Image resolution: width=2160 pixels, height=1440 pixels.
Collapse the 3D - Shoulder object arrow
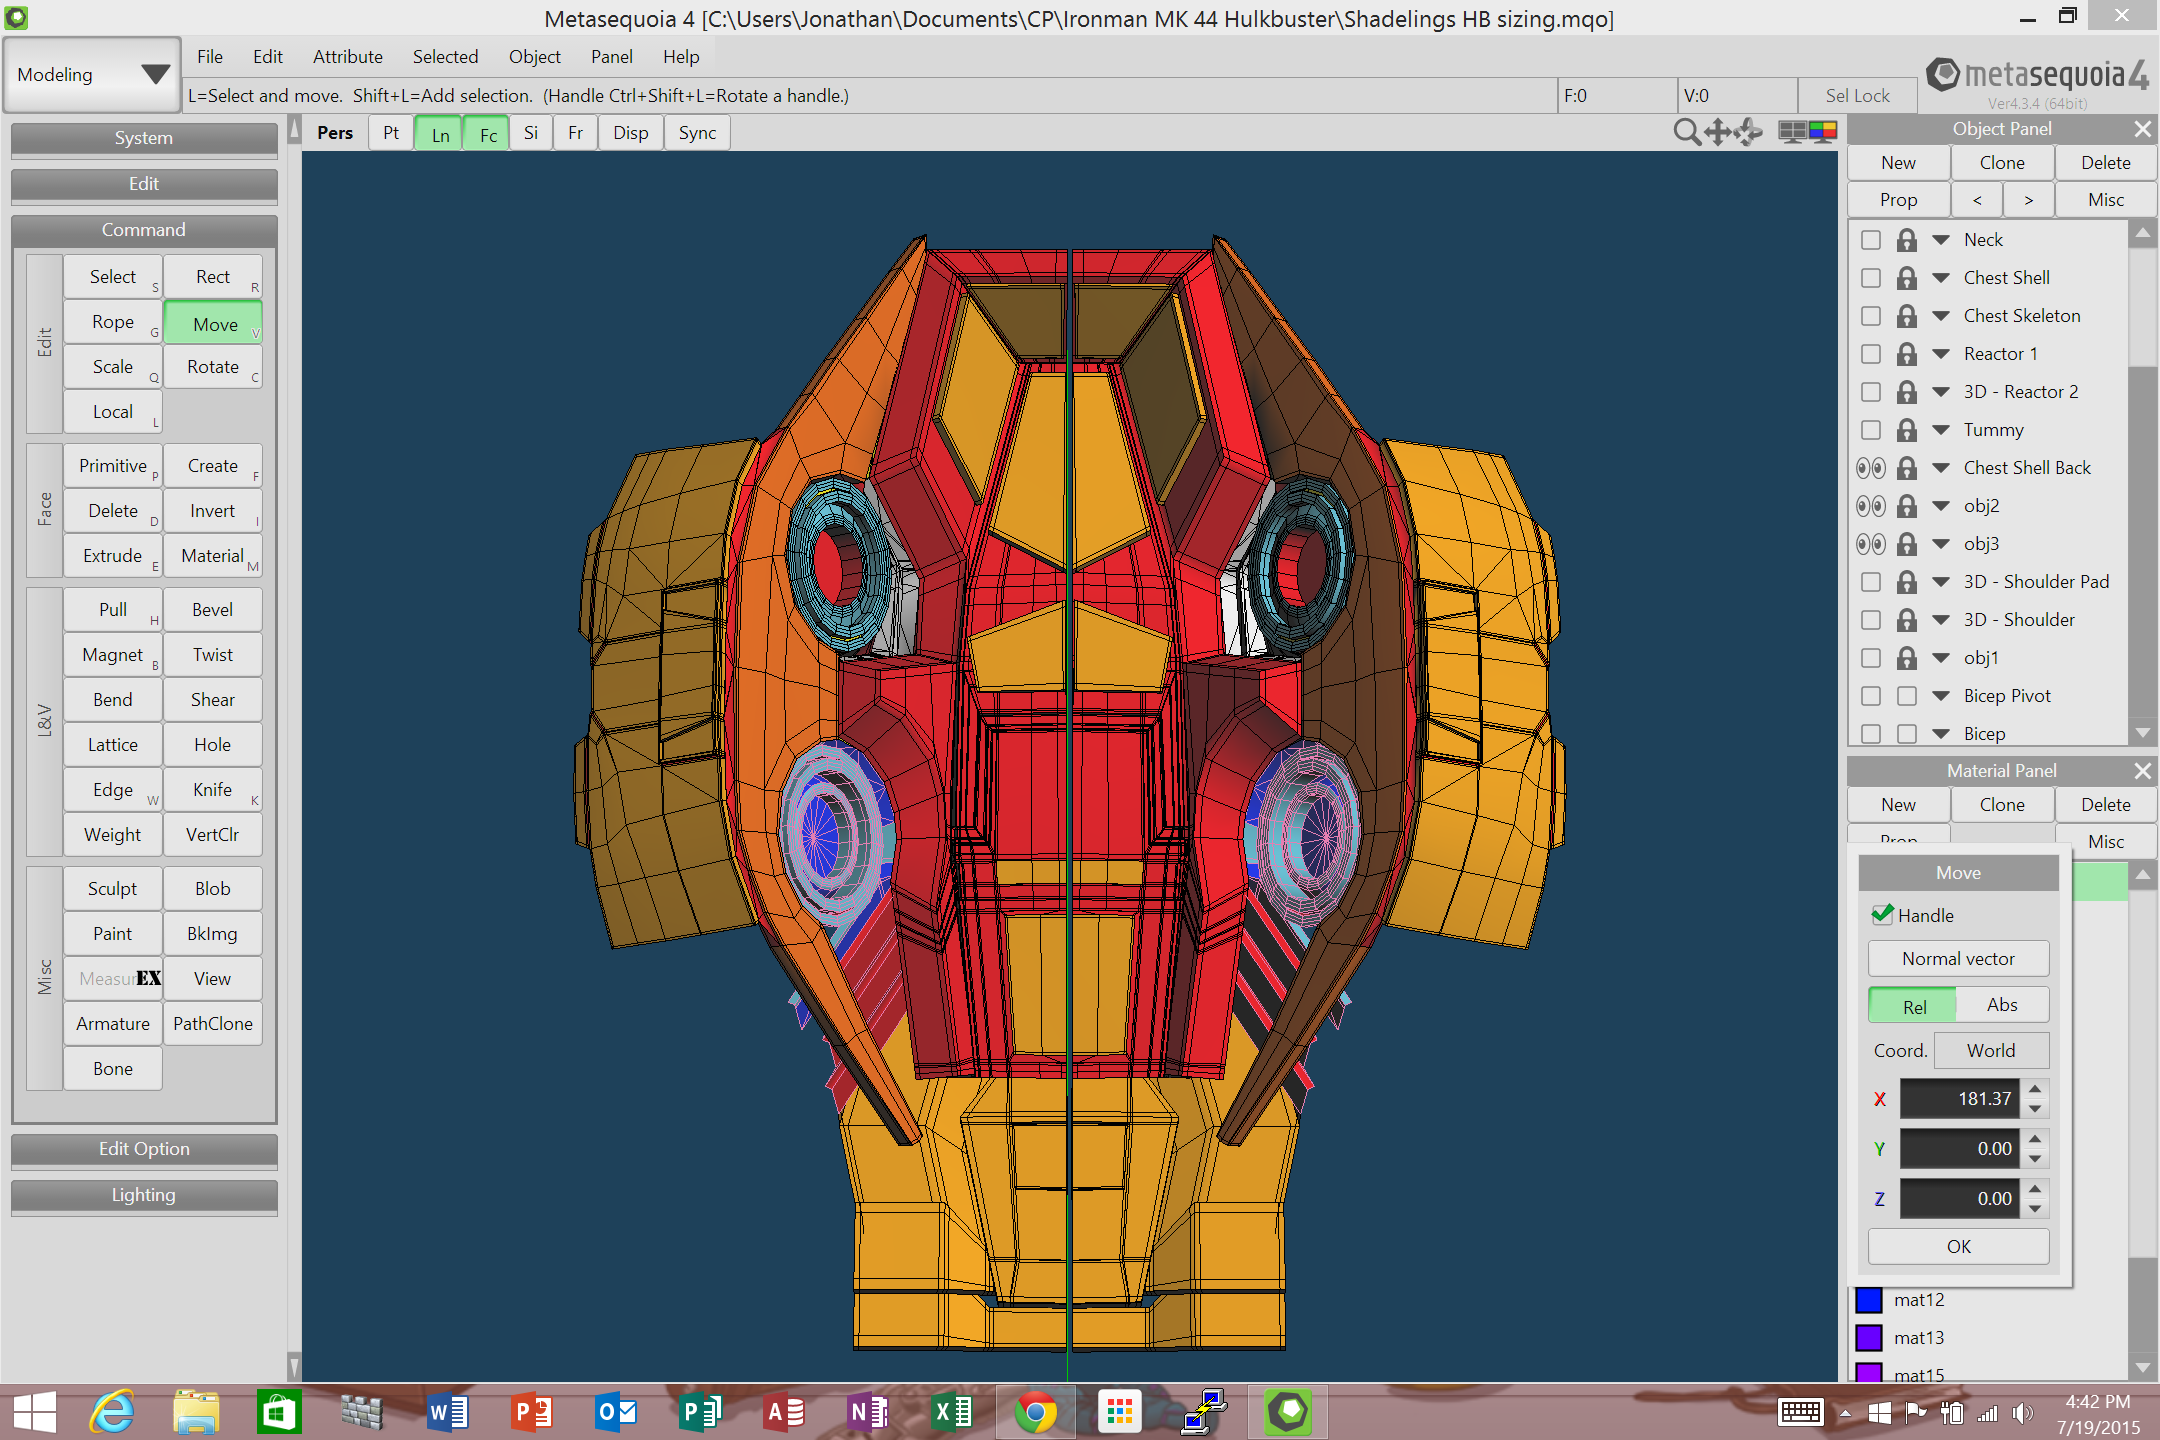coord(1941,620)
